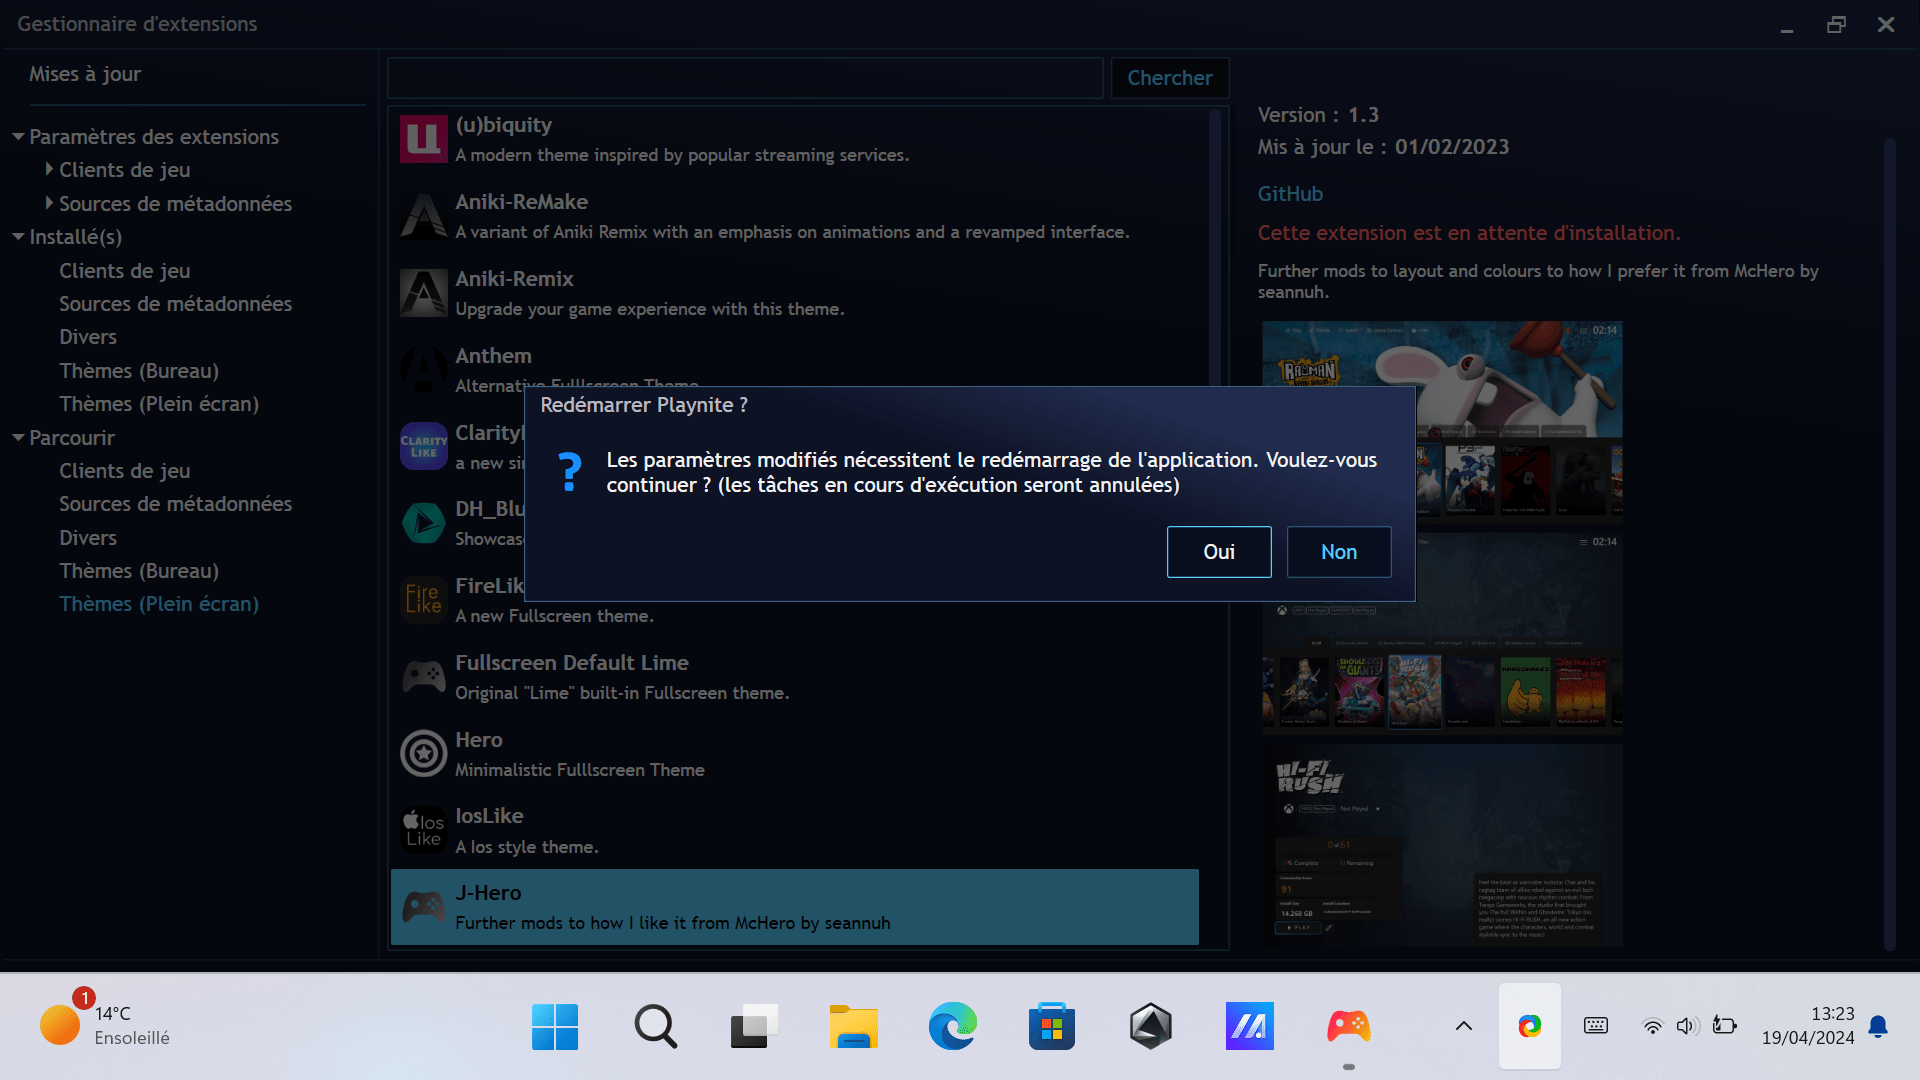Select Thèmes (Plein écran) under Parcourir
This screenshot has width=1920, height=1080.
(159, 604)
